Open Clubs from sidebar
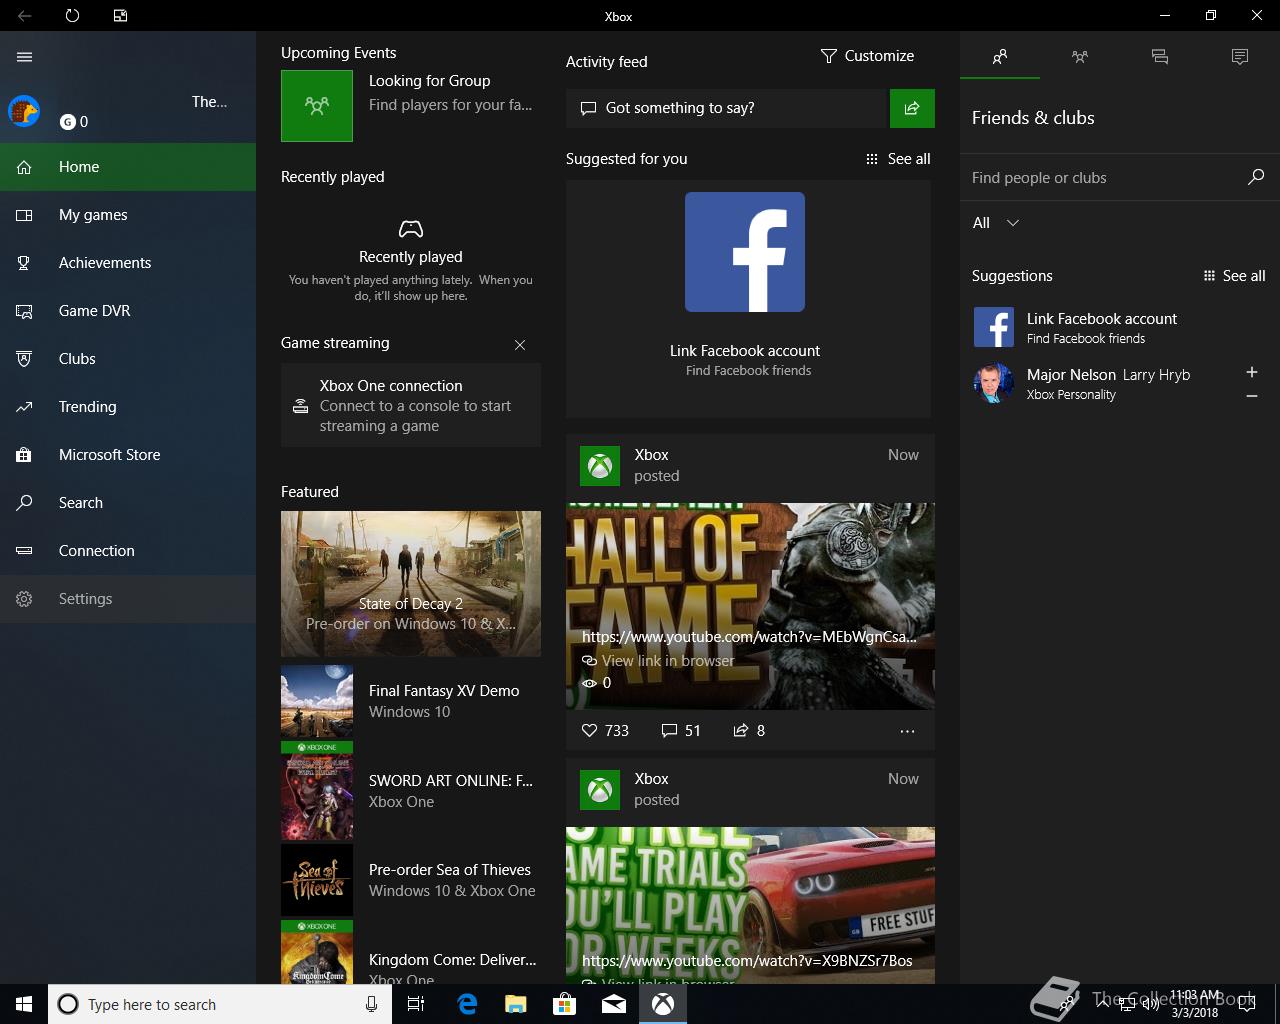 pyautogui.click(x=128, y=359)
